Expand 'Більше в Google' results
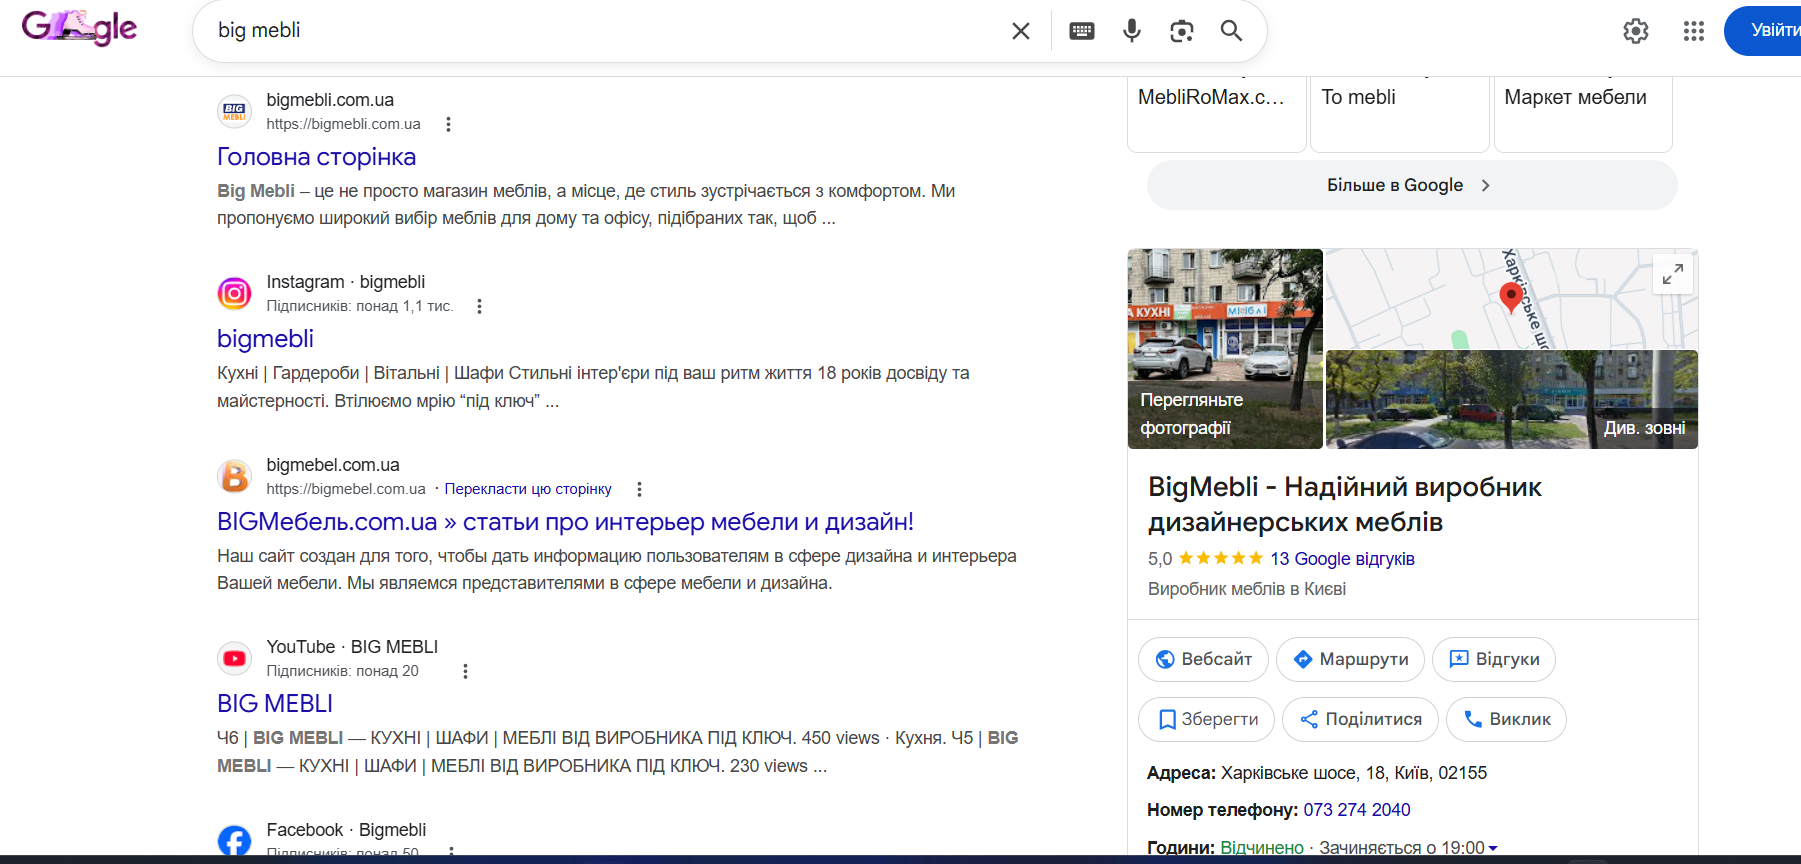The image size is (1801, 864). click(1412, 185)
